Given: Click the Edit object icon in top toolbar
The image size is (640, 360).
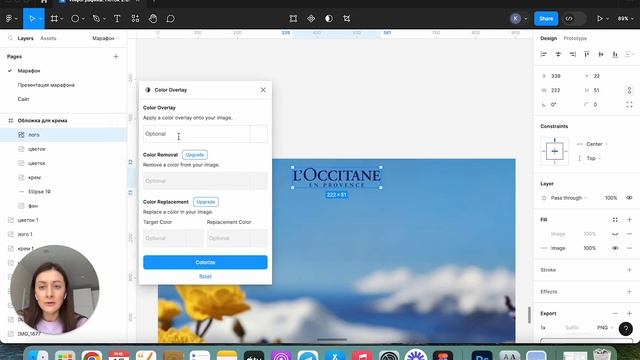Looking at the screenshot, I should 293,18.
